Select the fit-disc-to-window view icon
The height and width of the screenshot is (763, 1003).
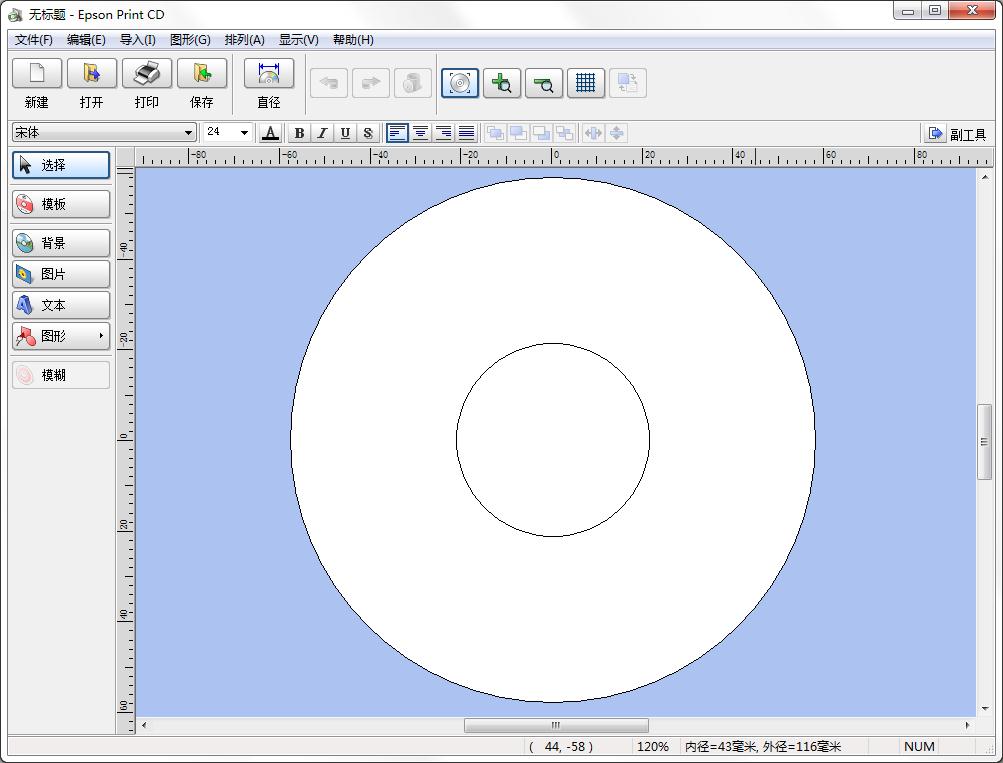[460, 83]
